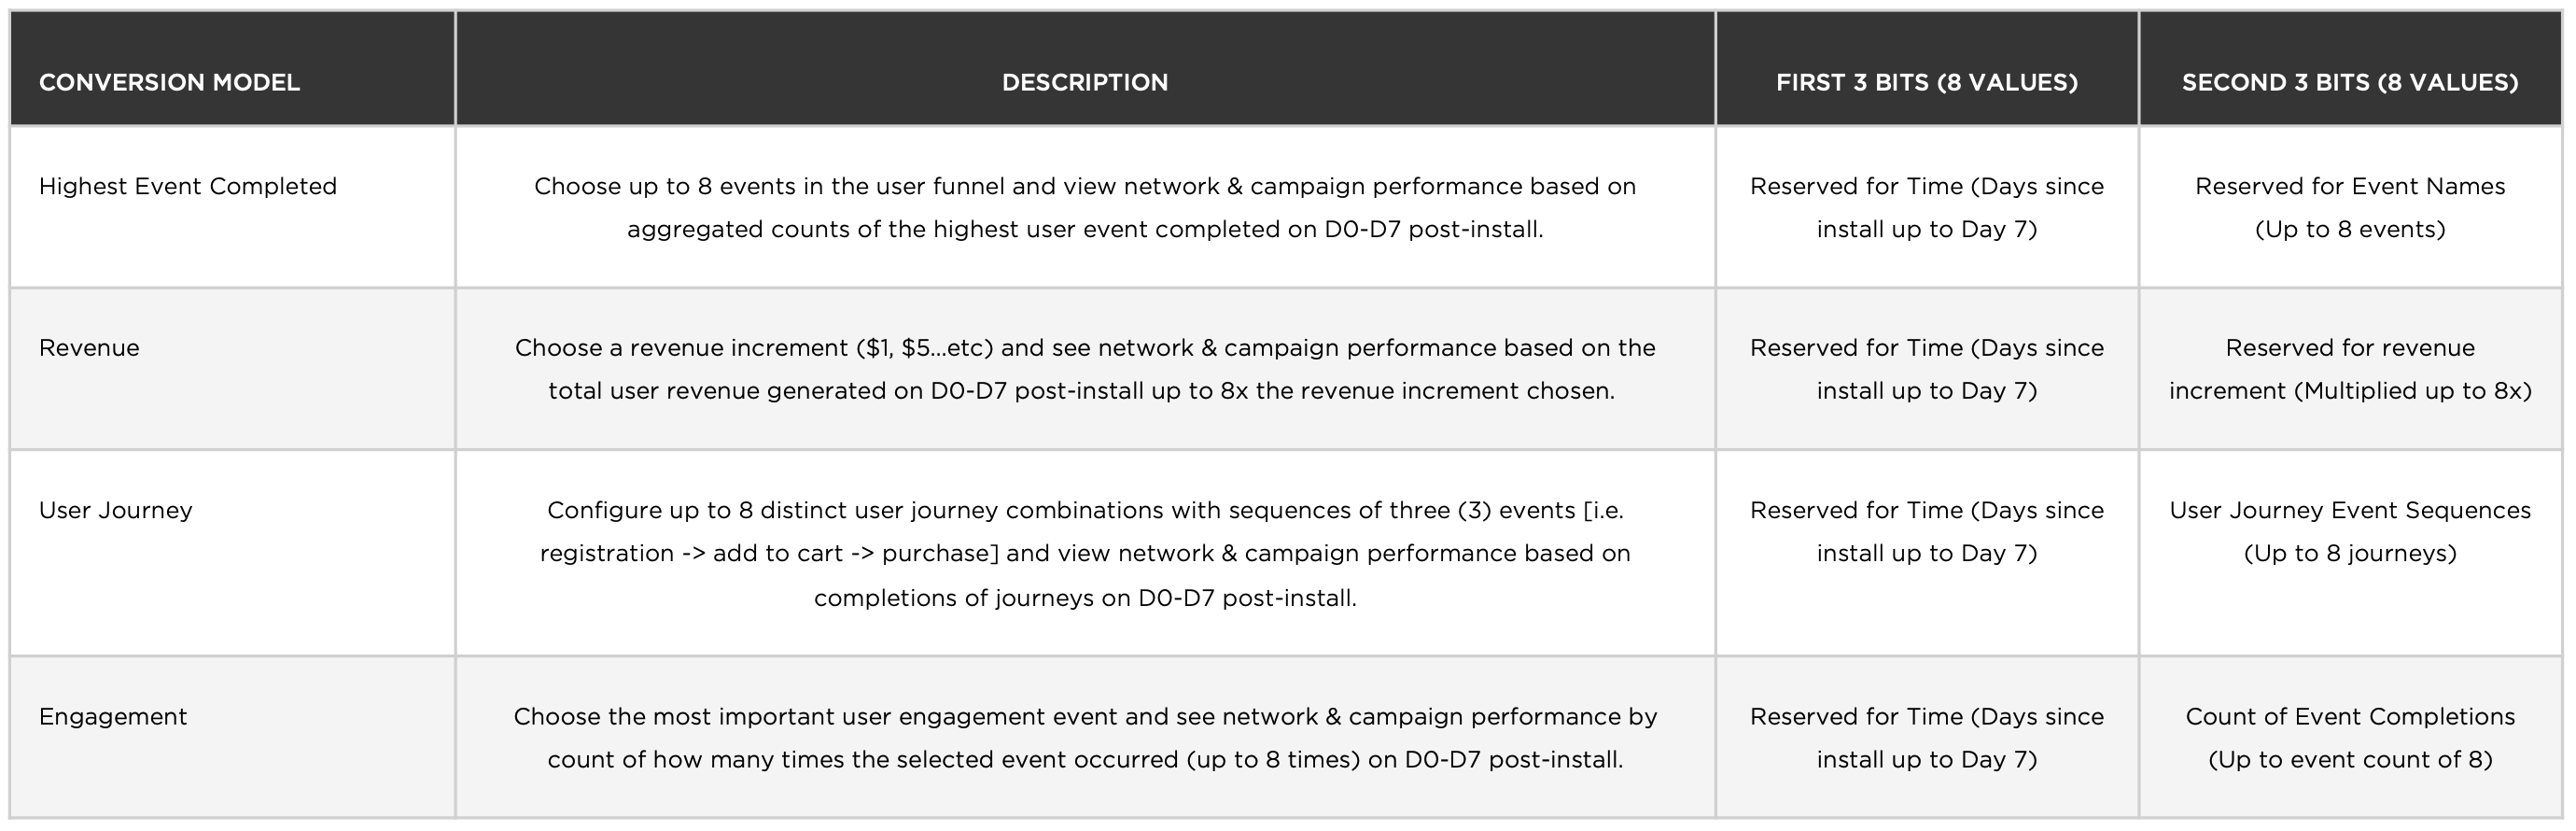Click the Count of Event Completions cell
The height and width of the screenshot is (831, 2576).
(x=2350, y=738)
